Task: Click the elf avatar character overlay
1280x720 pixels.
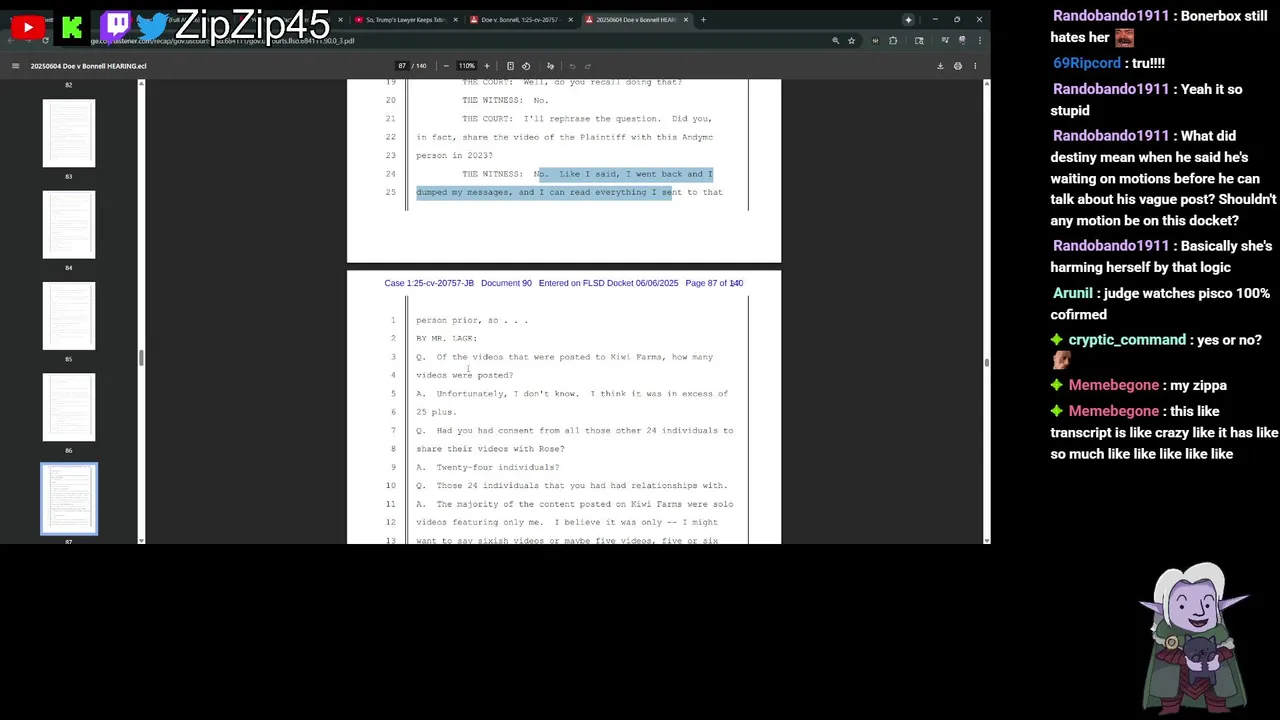Action: 1196,636
